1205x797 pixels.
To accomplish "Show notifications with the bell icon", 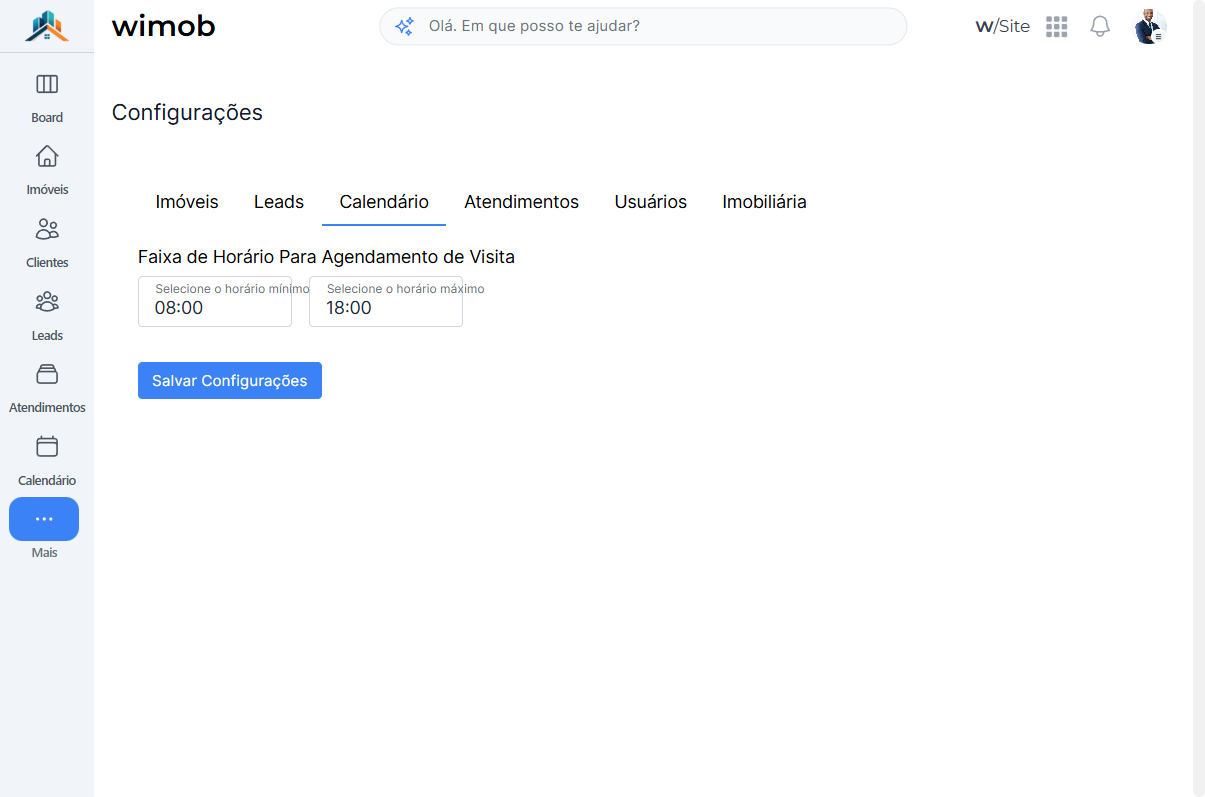I will pyautogui.click(x=1100, y=27).
